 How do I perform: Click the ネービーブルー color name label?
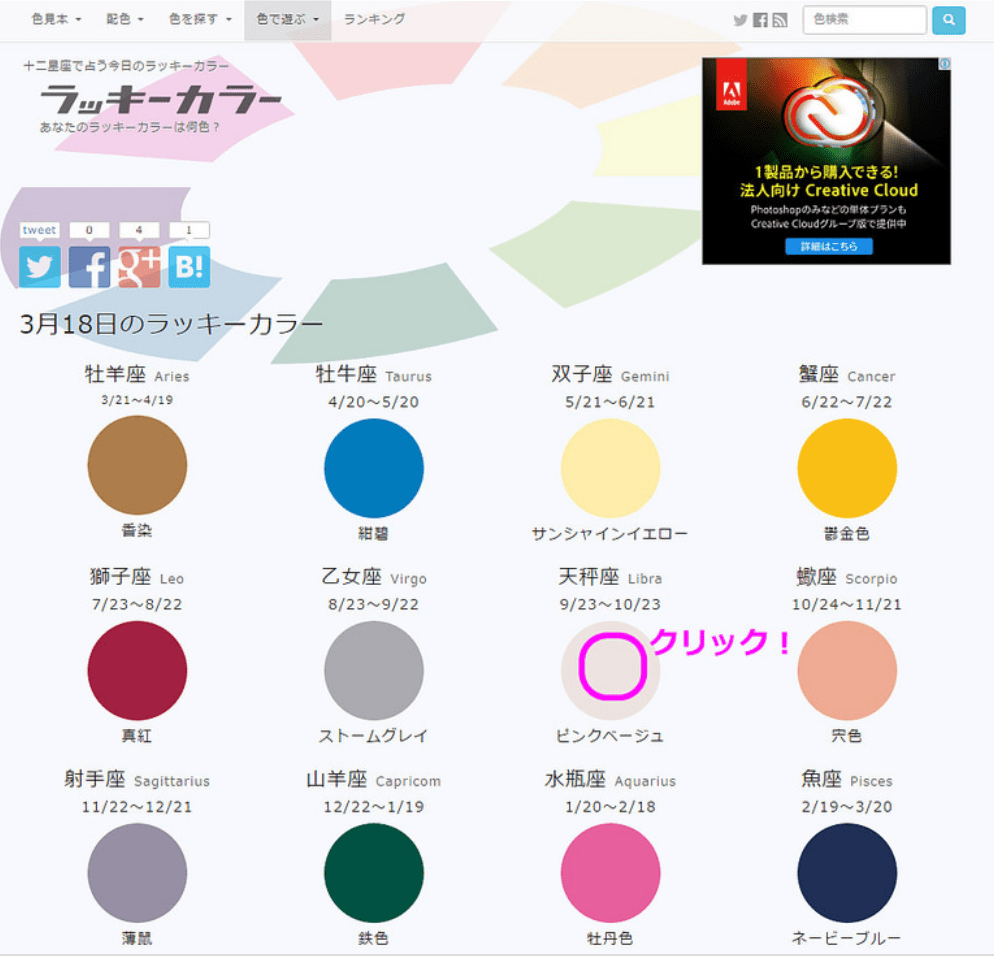coord(847,938)
